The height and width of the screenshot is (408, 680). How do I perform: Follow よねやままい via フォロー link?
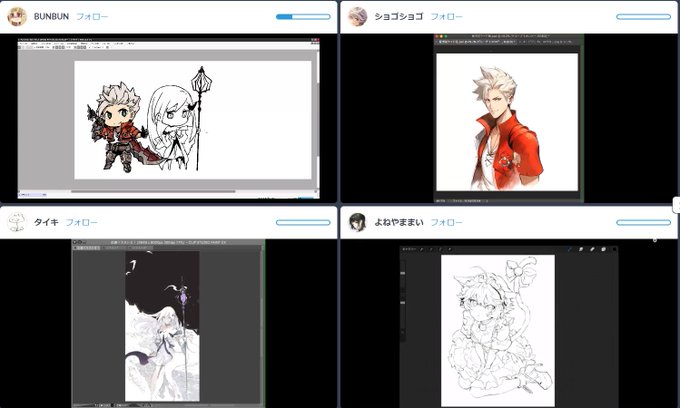tap(446, 222)
